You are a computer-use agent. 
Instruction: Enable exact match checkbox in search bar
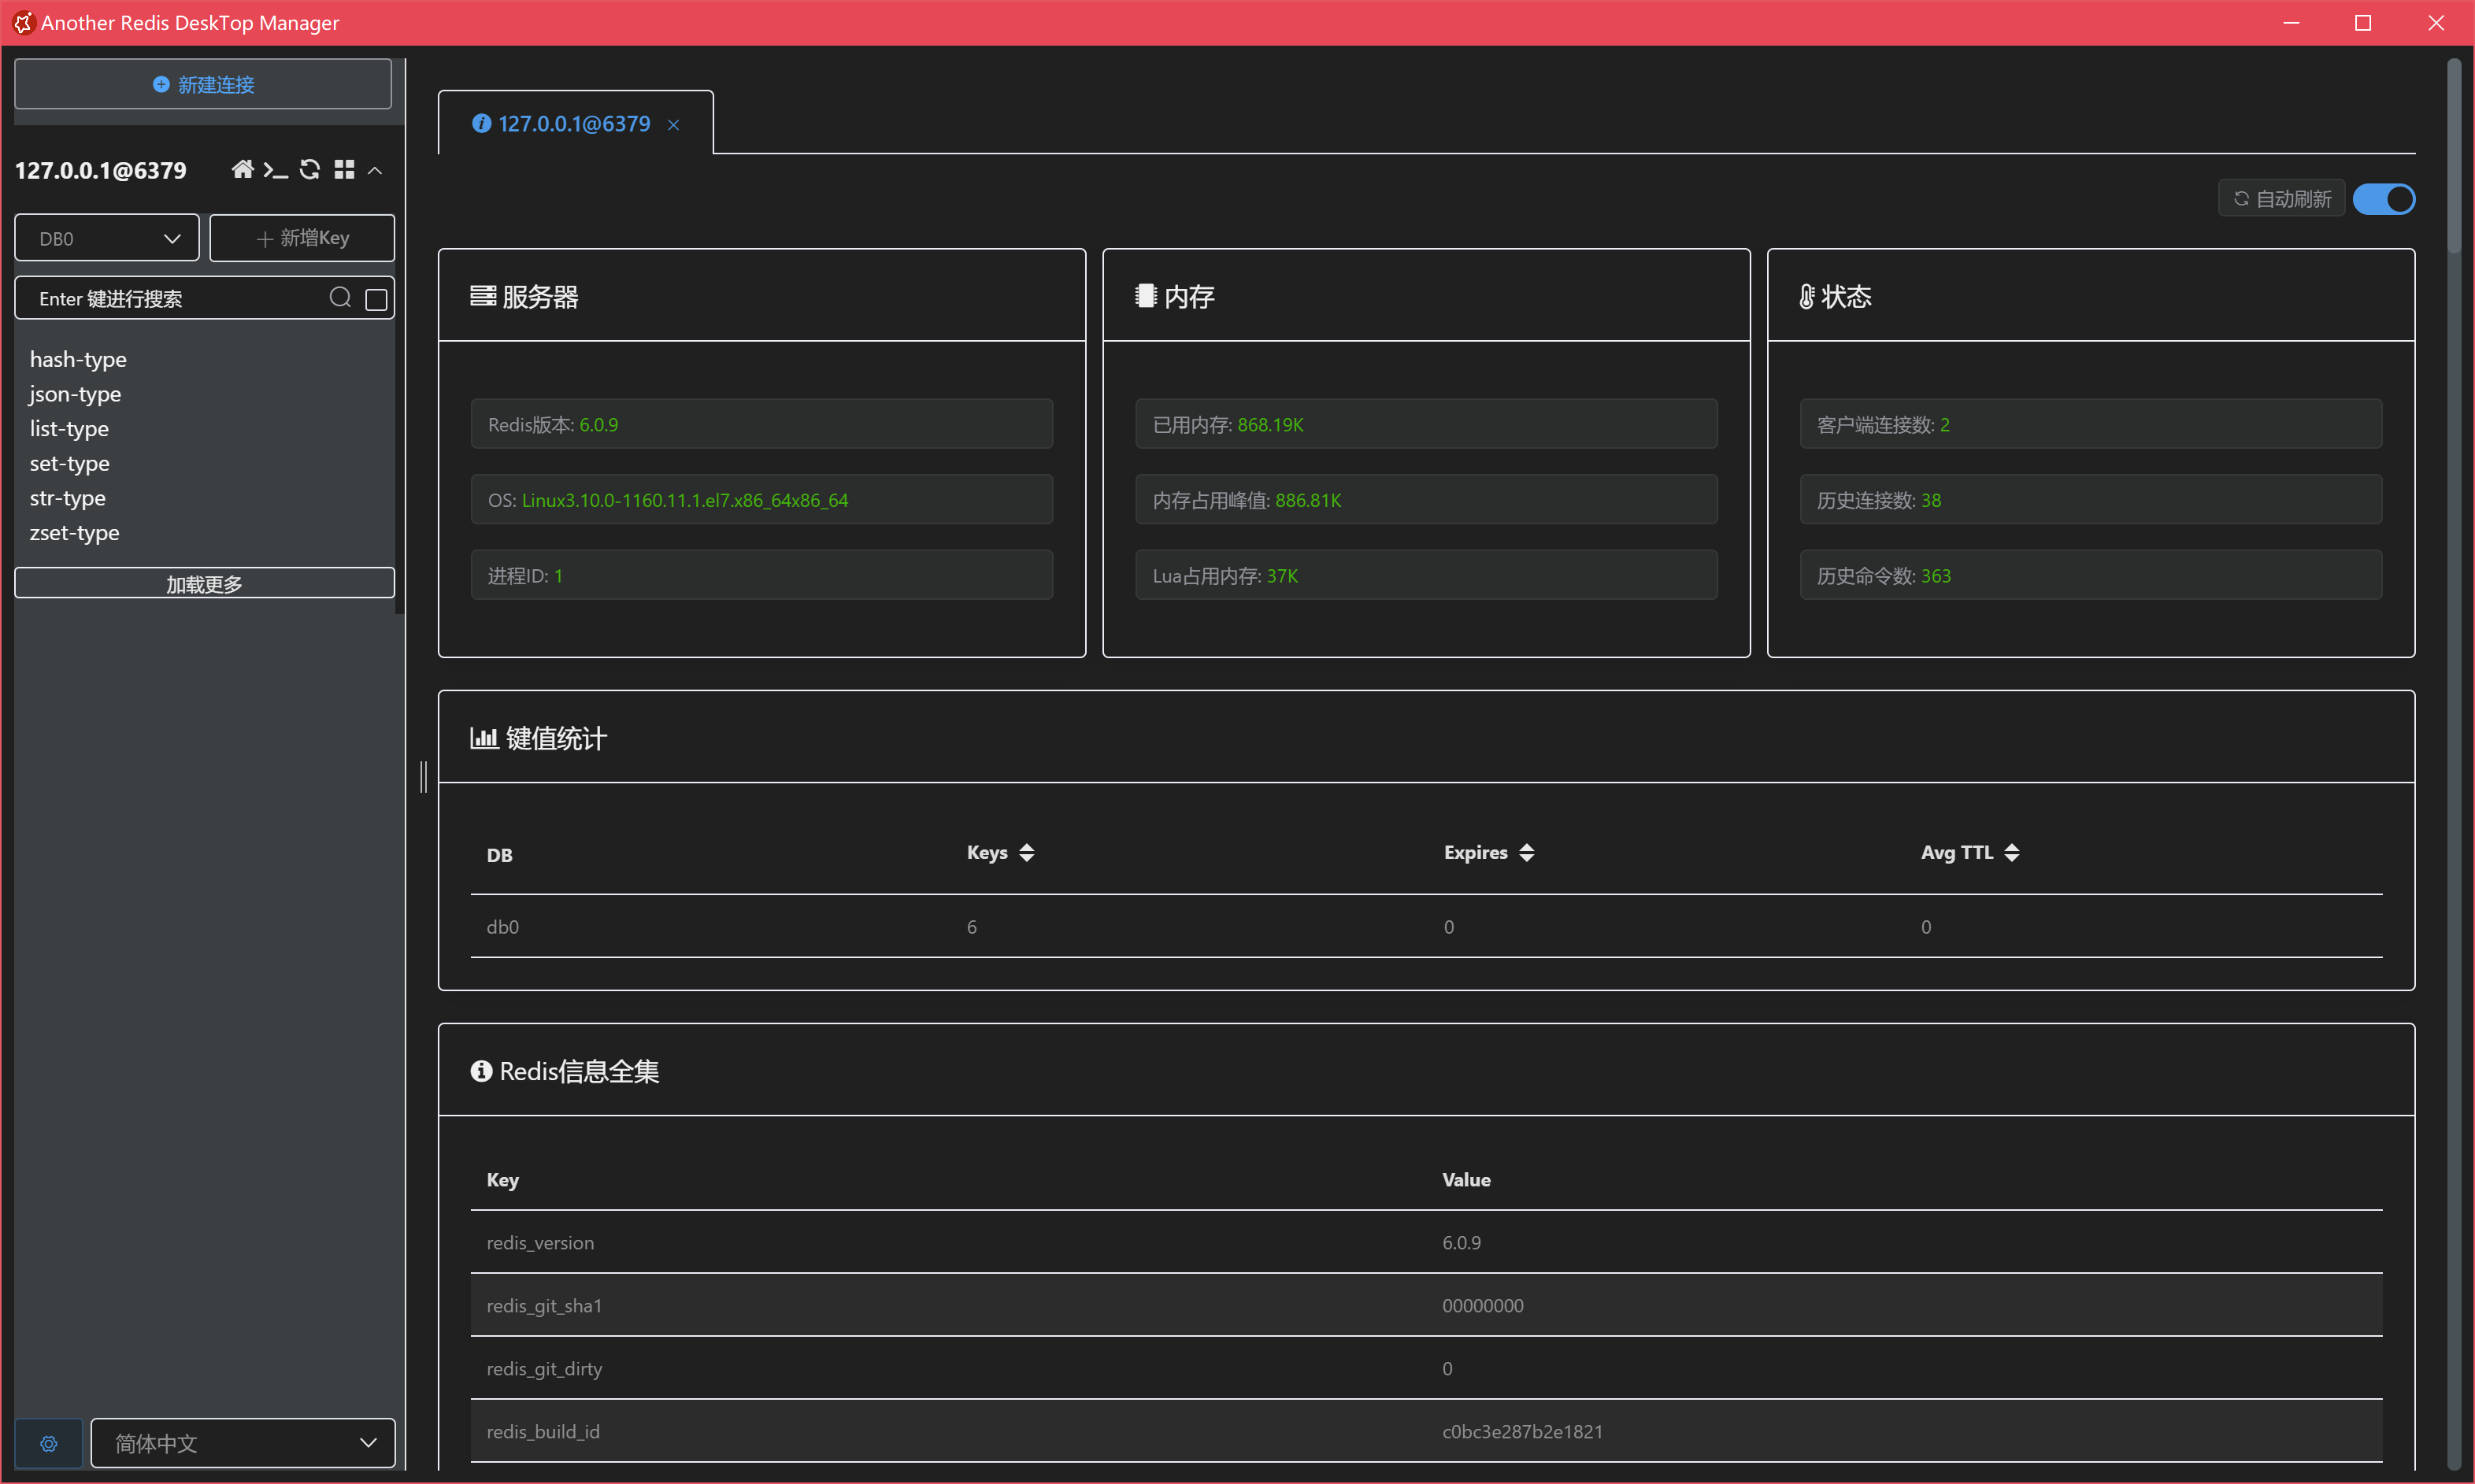(x=375, y=298)
